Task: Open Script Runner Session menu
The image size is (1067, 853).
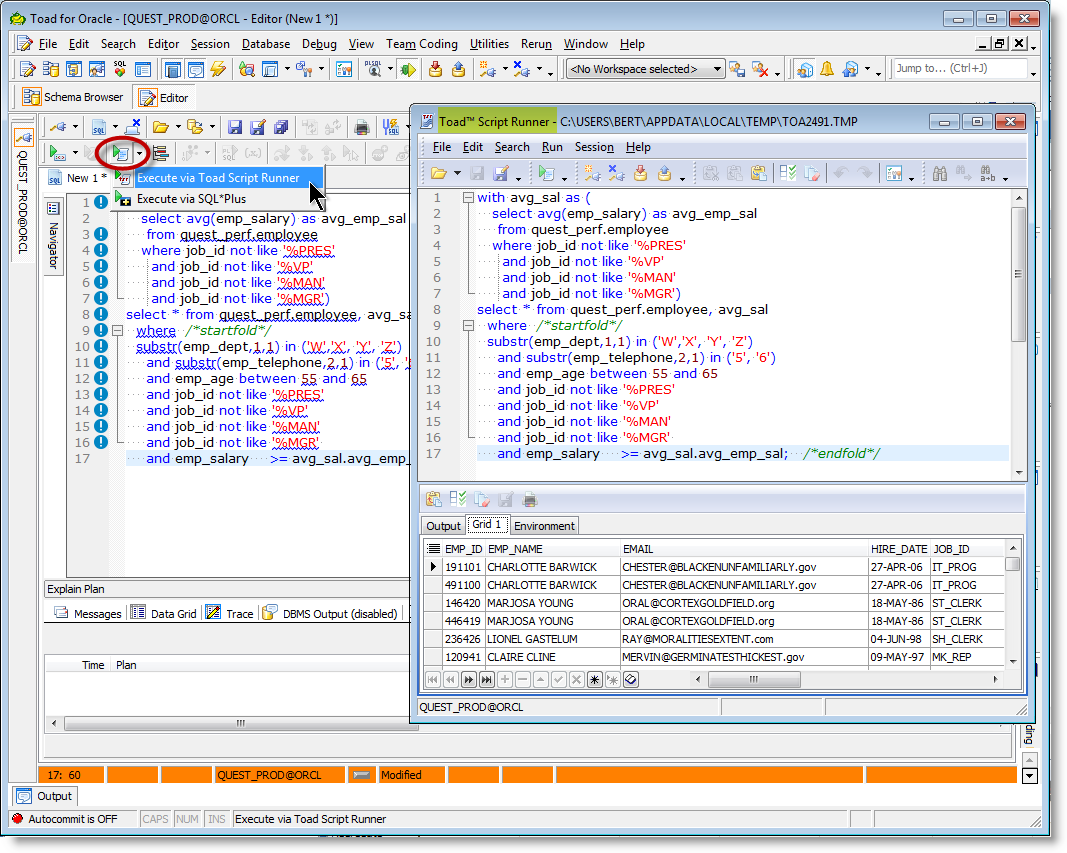Action: 594,147
